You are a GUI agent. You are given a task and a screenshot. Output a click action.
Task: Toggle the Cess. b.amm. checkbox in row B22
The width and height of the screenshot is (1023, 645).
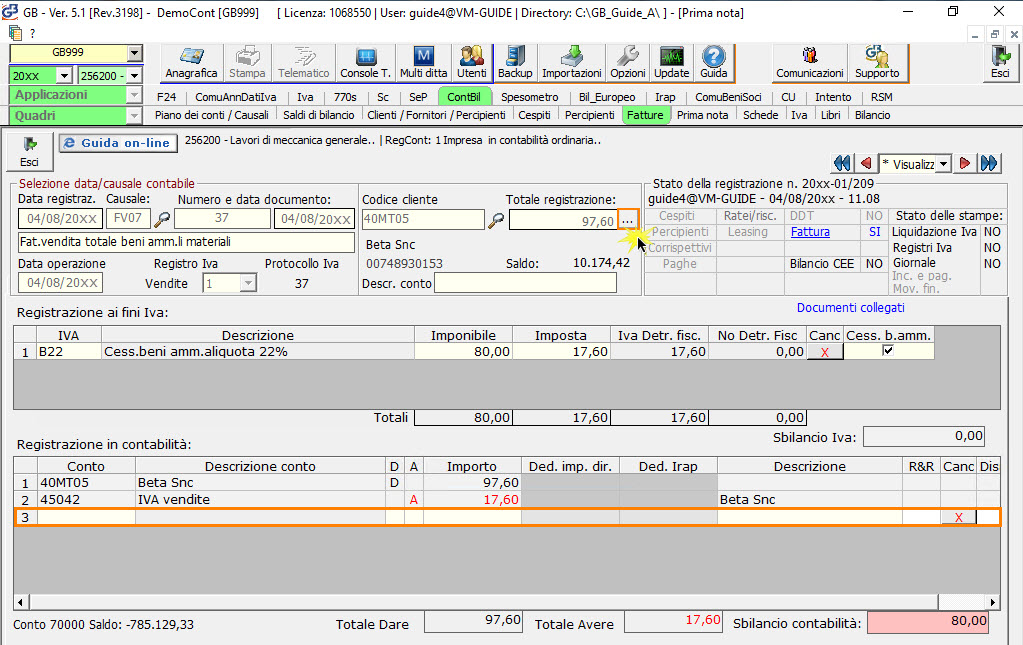[x=887, y=351]
